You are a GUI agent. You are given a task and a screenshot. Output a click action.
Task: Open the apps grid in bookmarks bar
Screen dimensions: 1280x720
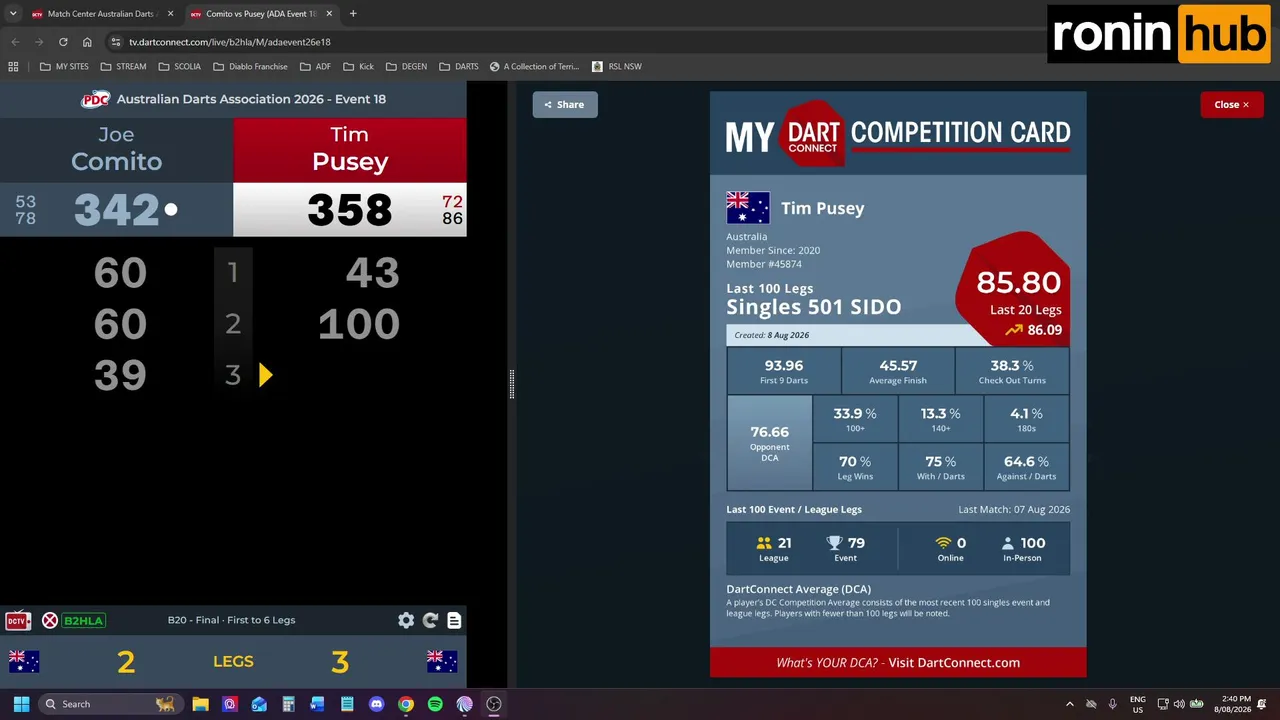pos(13,67)
